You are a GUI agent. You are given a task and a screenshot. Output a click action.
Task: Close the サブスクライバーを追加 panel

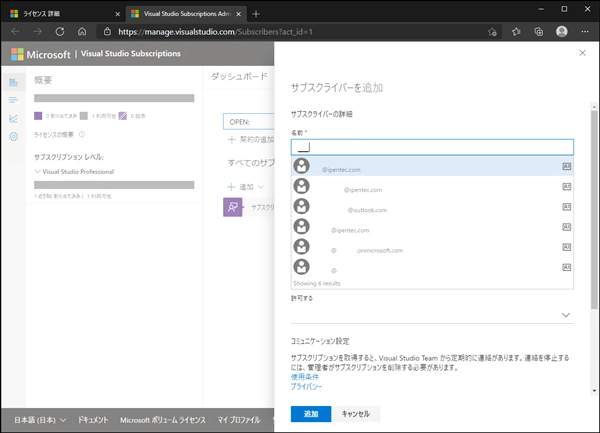tap(582, 53)
